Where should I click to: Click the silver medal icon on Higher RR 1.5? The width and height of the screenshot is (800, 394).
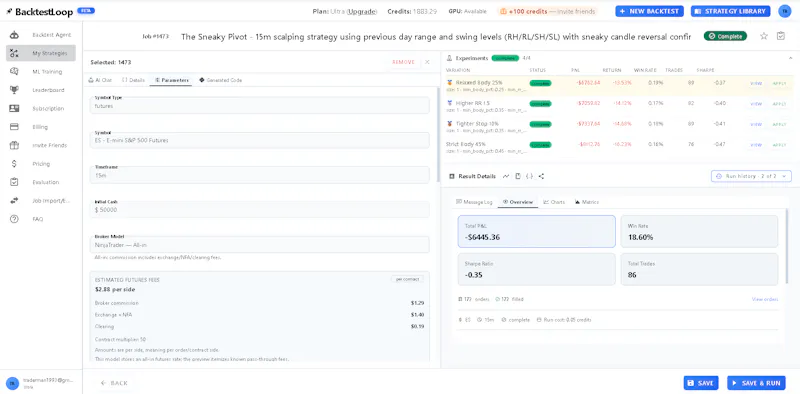click(x=449, y=103)
